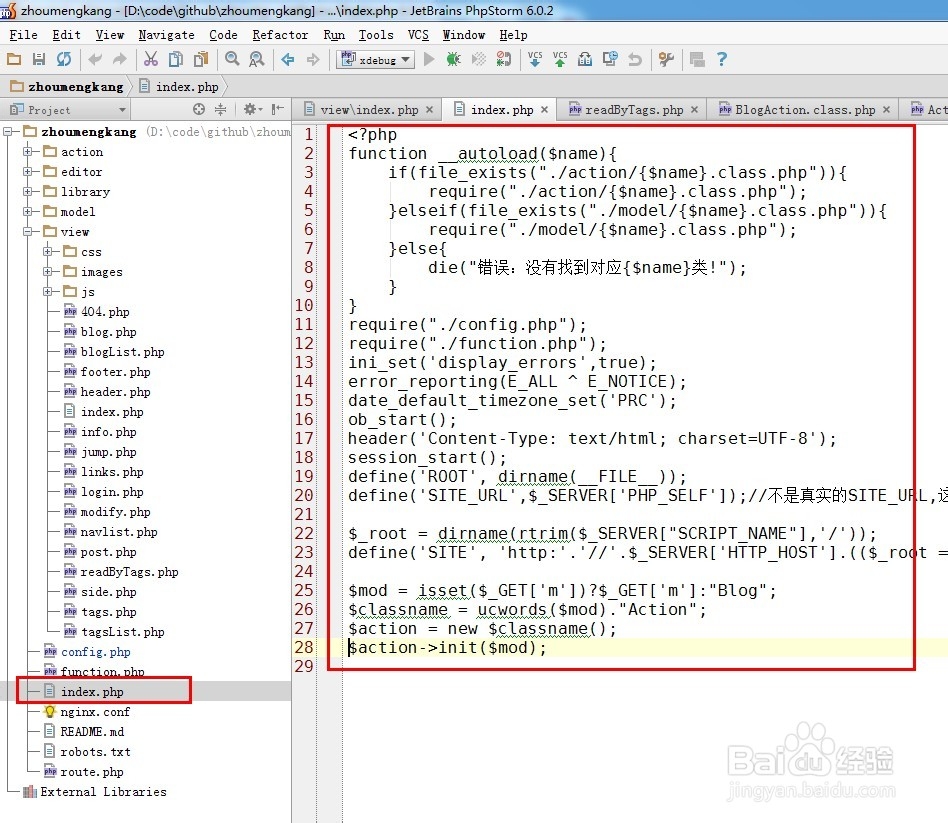This screenshot has height=823, width=948.
Task: Open Project panel gear settings
Action: (252, 109)
